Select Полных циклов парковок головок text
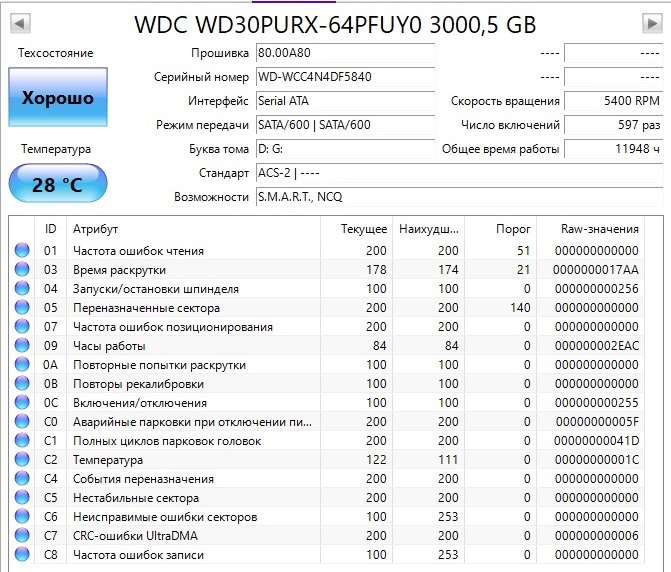This screenshot has height=572, width=671. (x=167, y=441)
